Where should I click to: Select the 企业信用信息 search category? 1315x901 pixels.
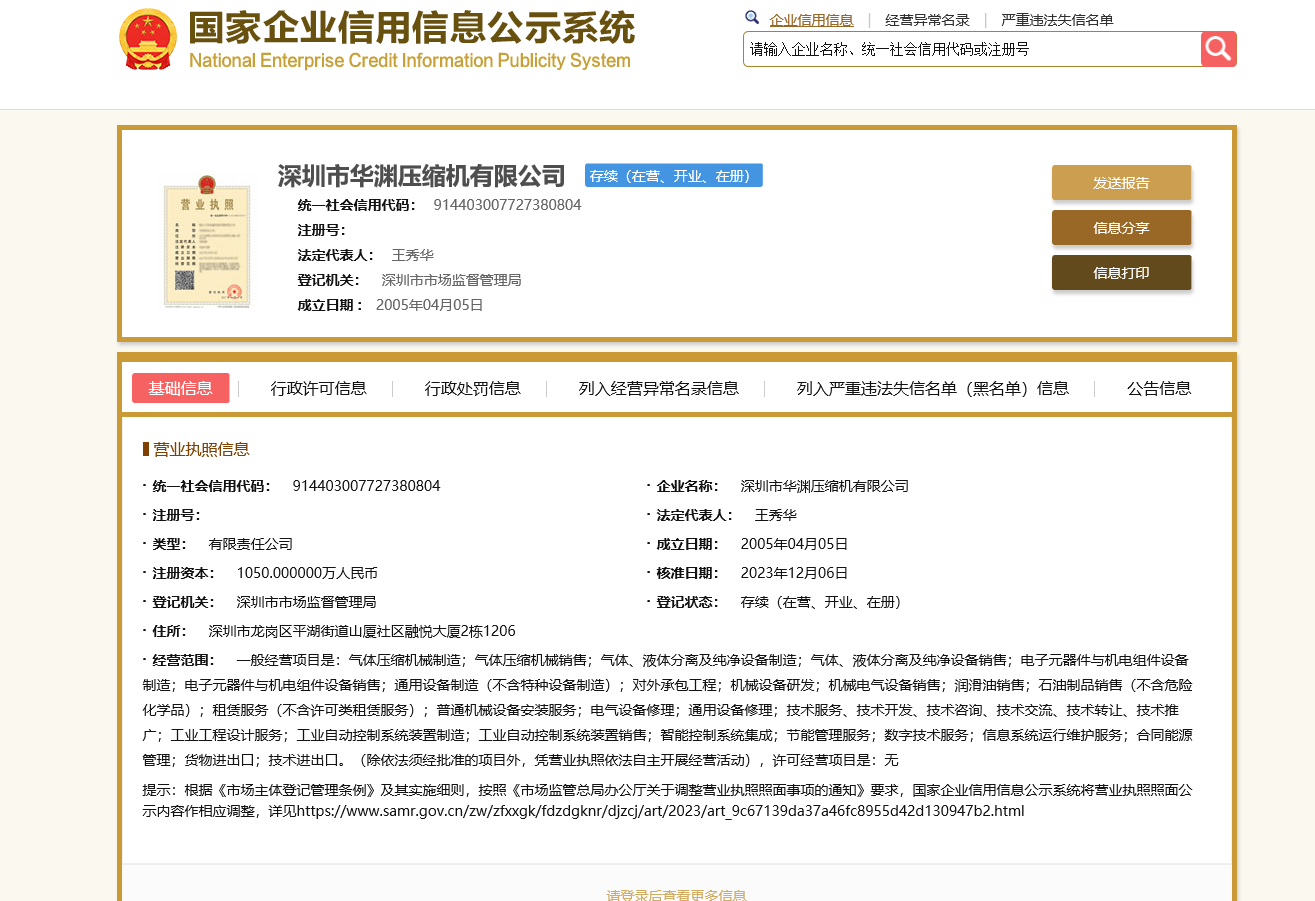click(811, 20)
